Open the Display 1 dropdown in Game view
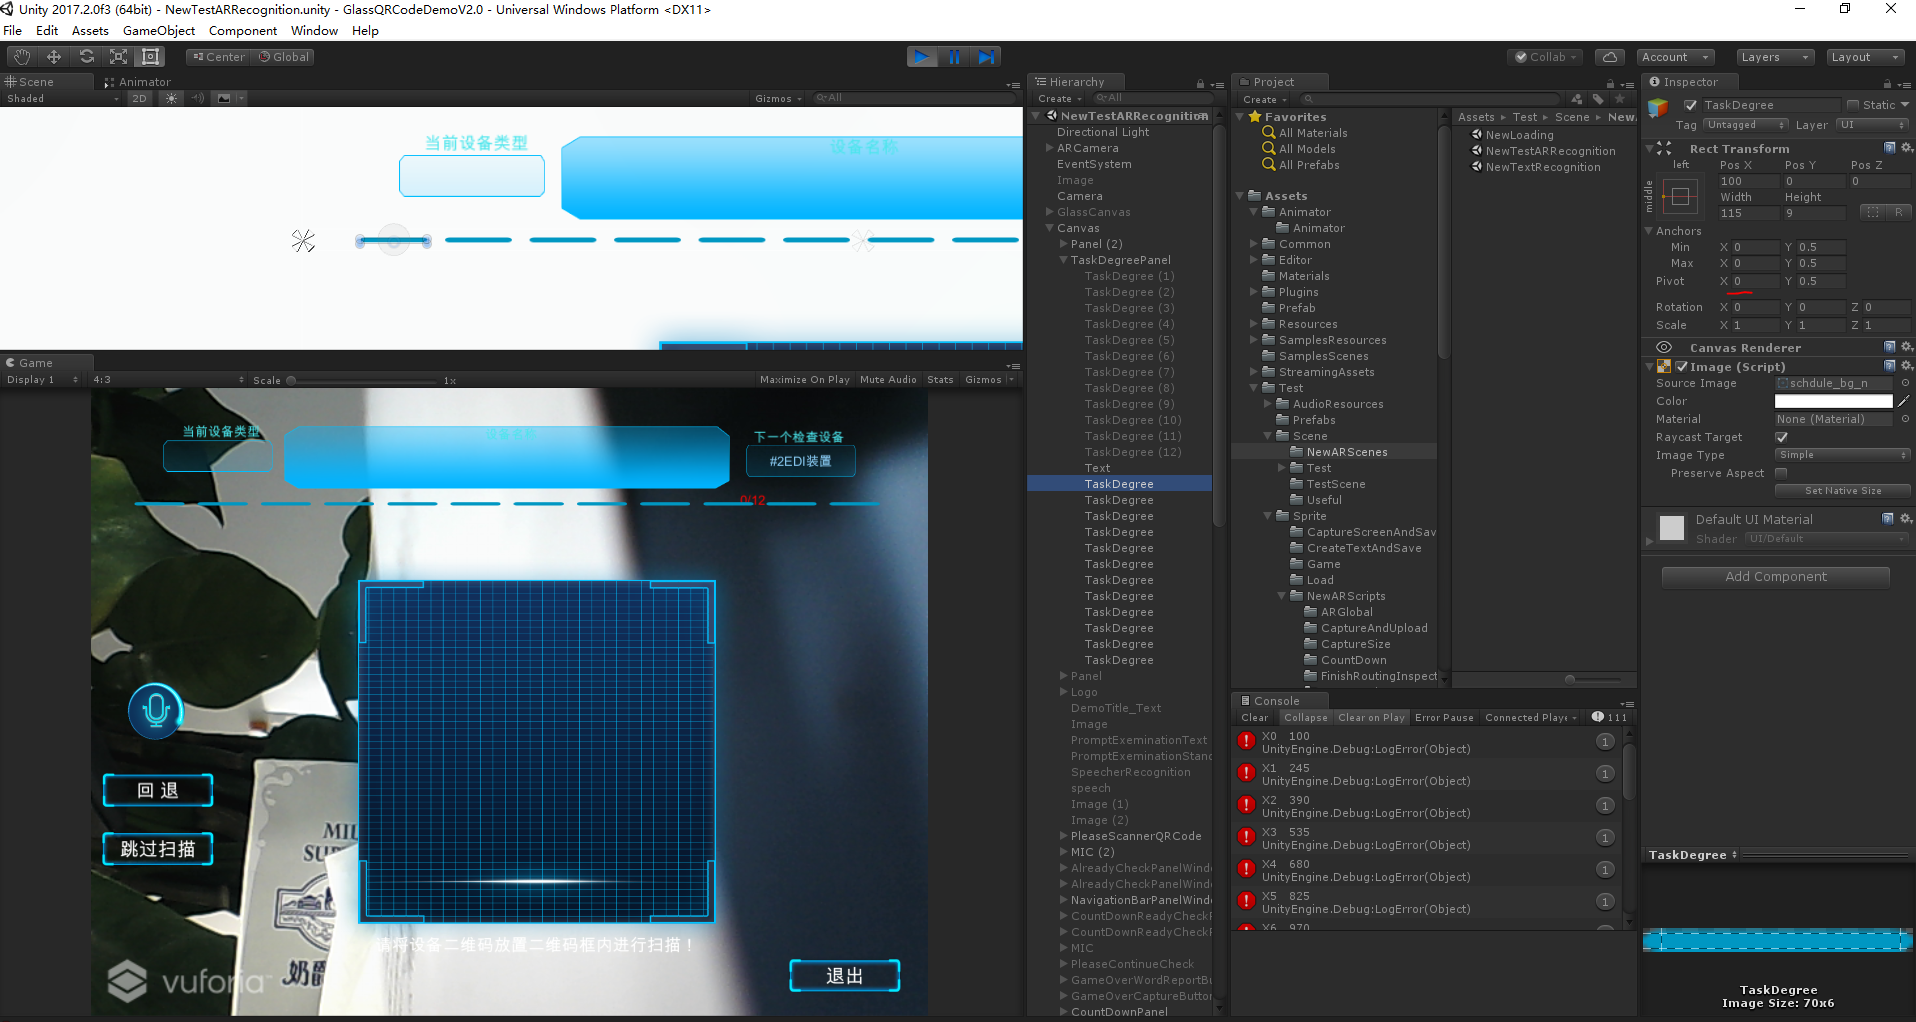The width and height of the screenshot is (1916, 1022). [42, 380]
